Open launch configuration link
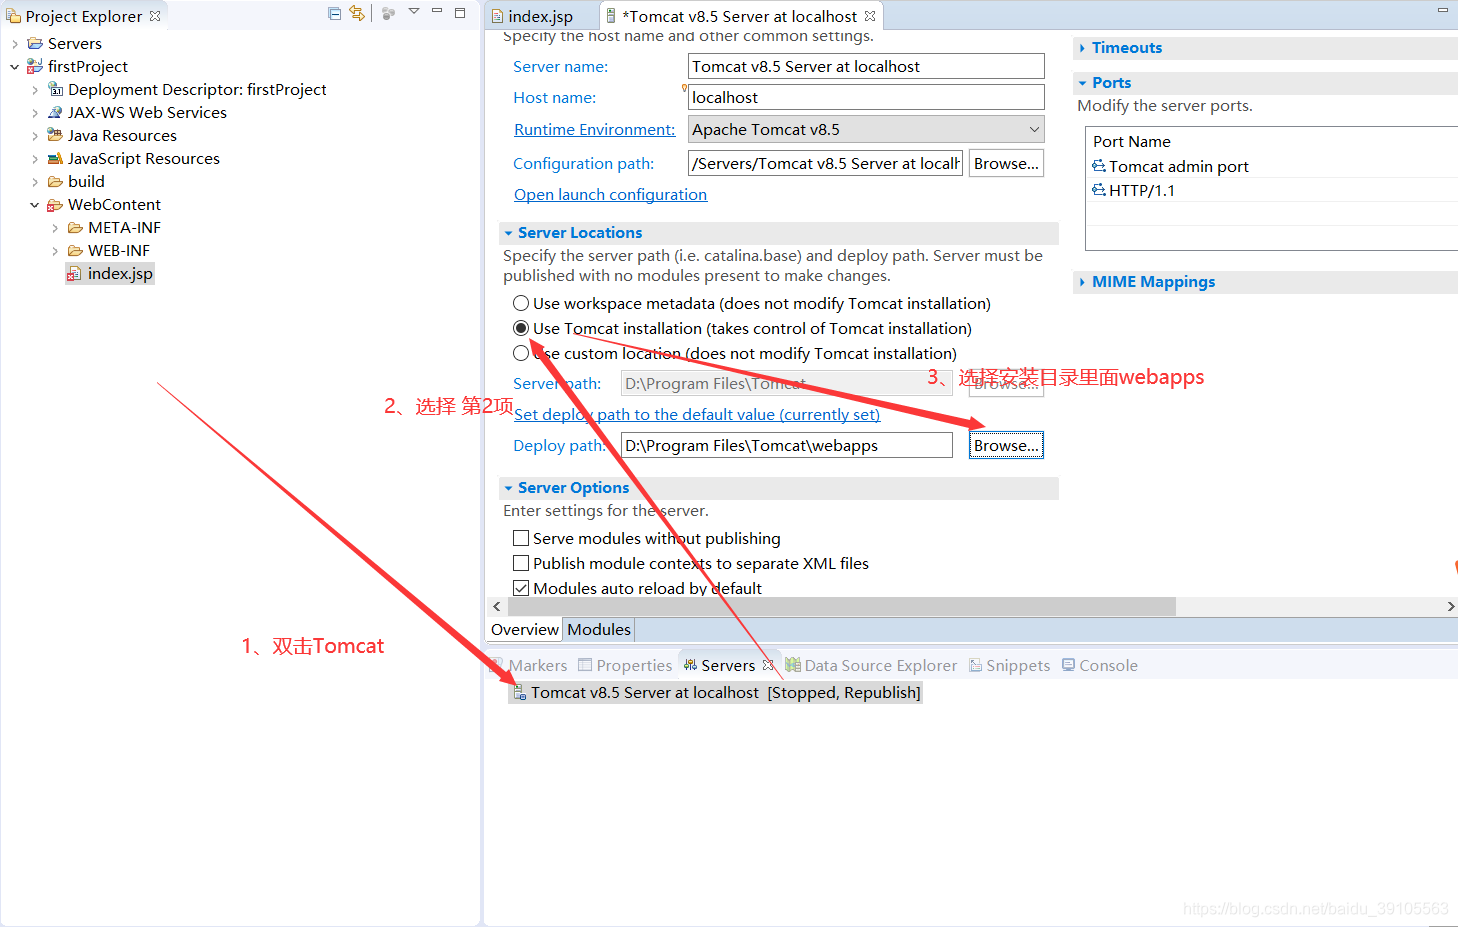The image size is (1458, 927). pyautogui.click(x=610, y=195)
